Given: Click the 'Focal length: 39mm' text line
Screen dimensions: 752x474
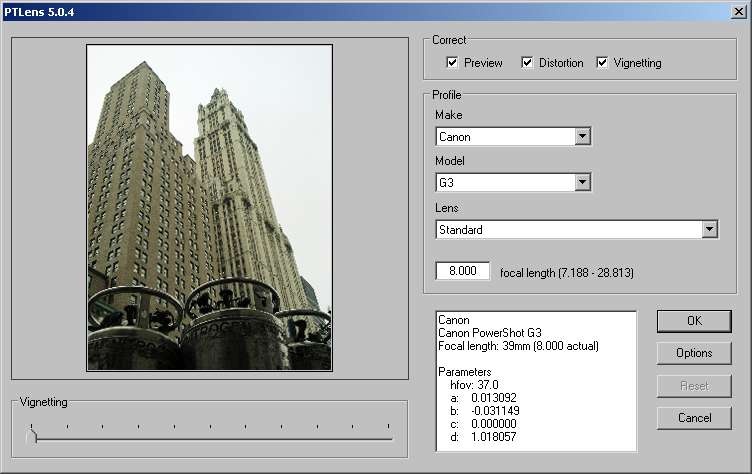Looking at the screenshot, I should click(518, 346).
